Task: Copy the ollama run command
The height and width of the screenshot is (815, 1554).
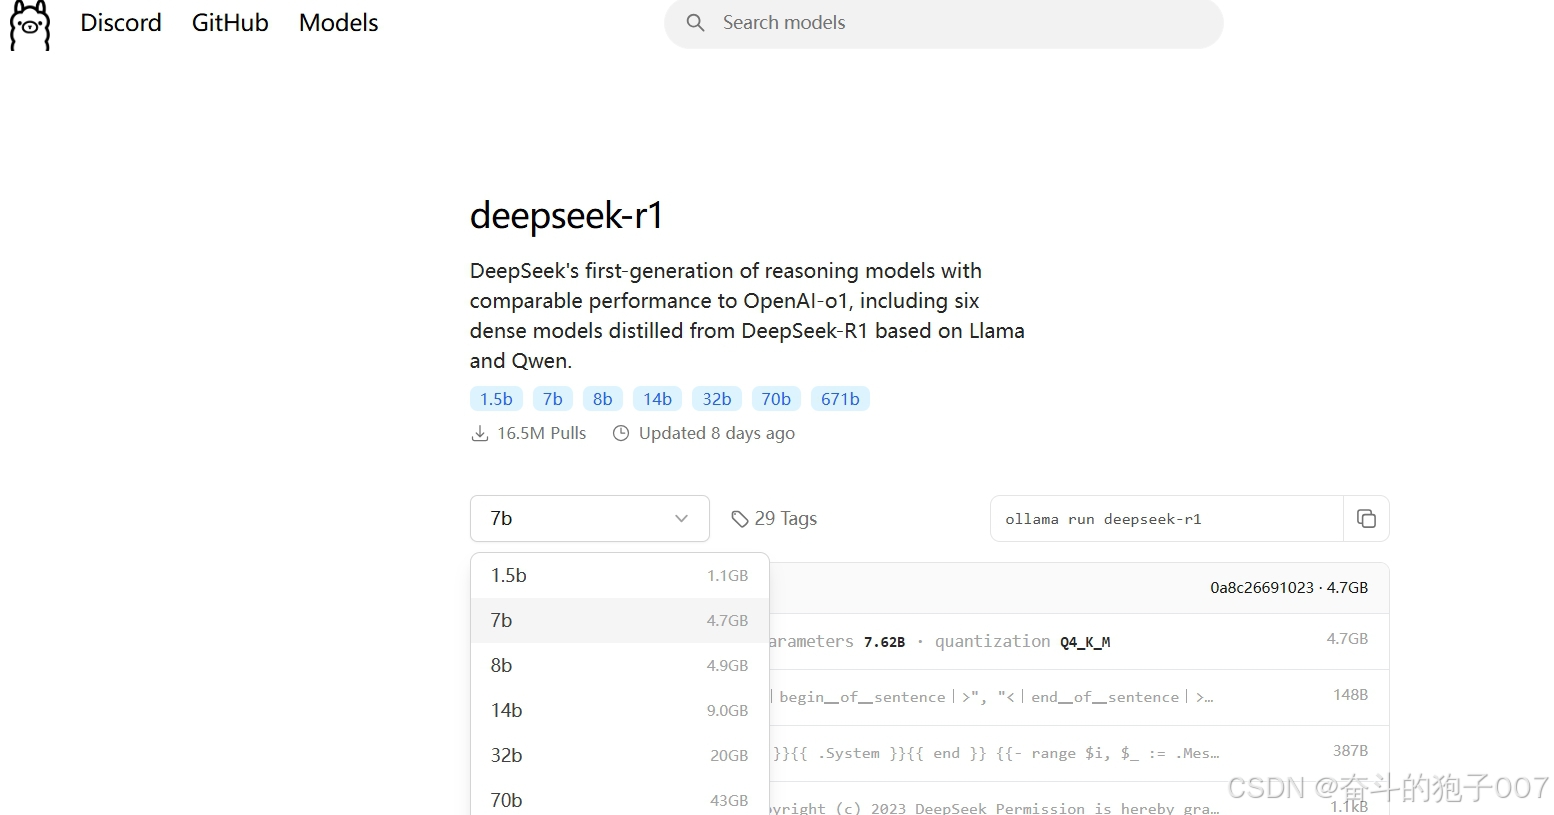Action: [x=1366, y=518]
